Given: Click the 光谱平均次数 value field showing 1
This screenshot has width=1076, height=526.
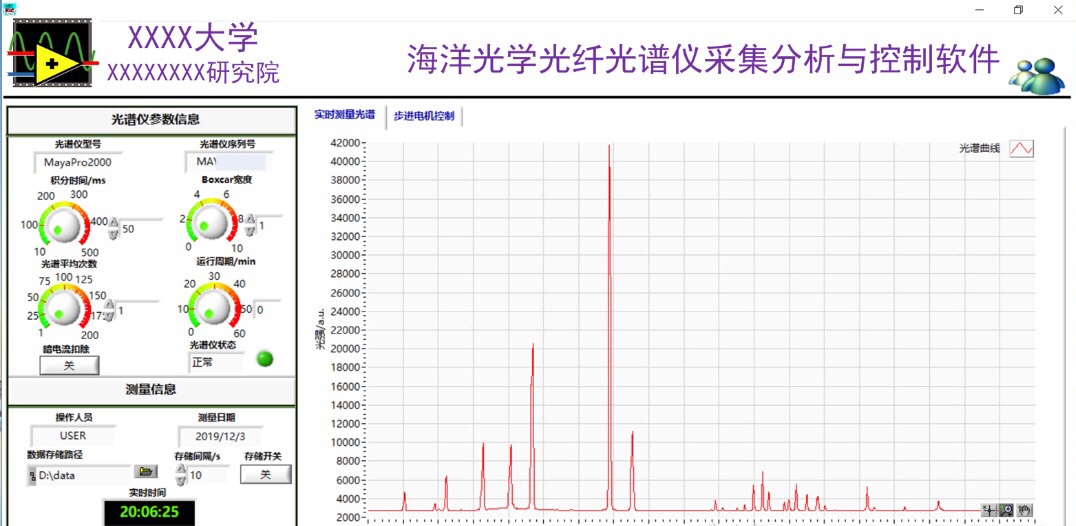Looking at the screenshot, I should pos(137,311).
